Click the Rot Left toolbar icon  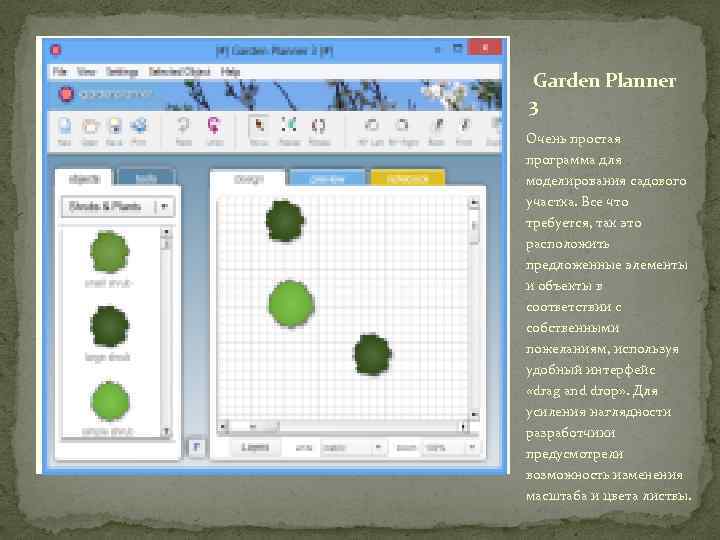click(371, 126)
